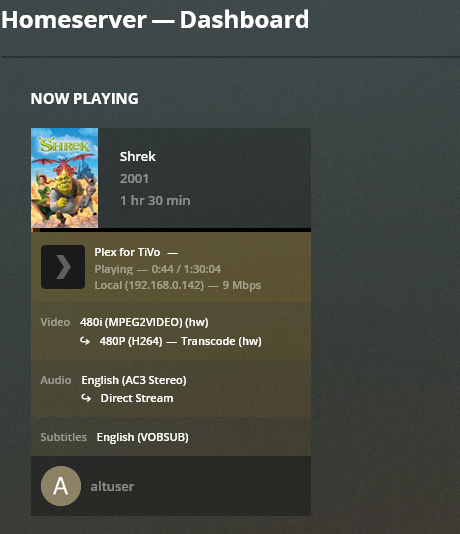The image size is (460, 534).
Task: Open the altuser avatar circle
Action: (61, 486)
